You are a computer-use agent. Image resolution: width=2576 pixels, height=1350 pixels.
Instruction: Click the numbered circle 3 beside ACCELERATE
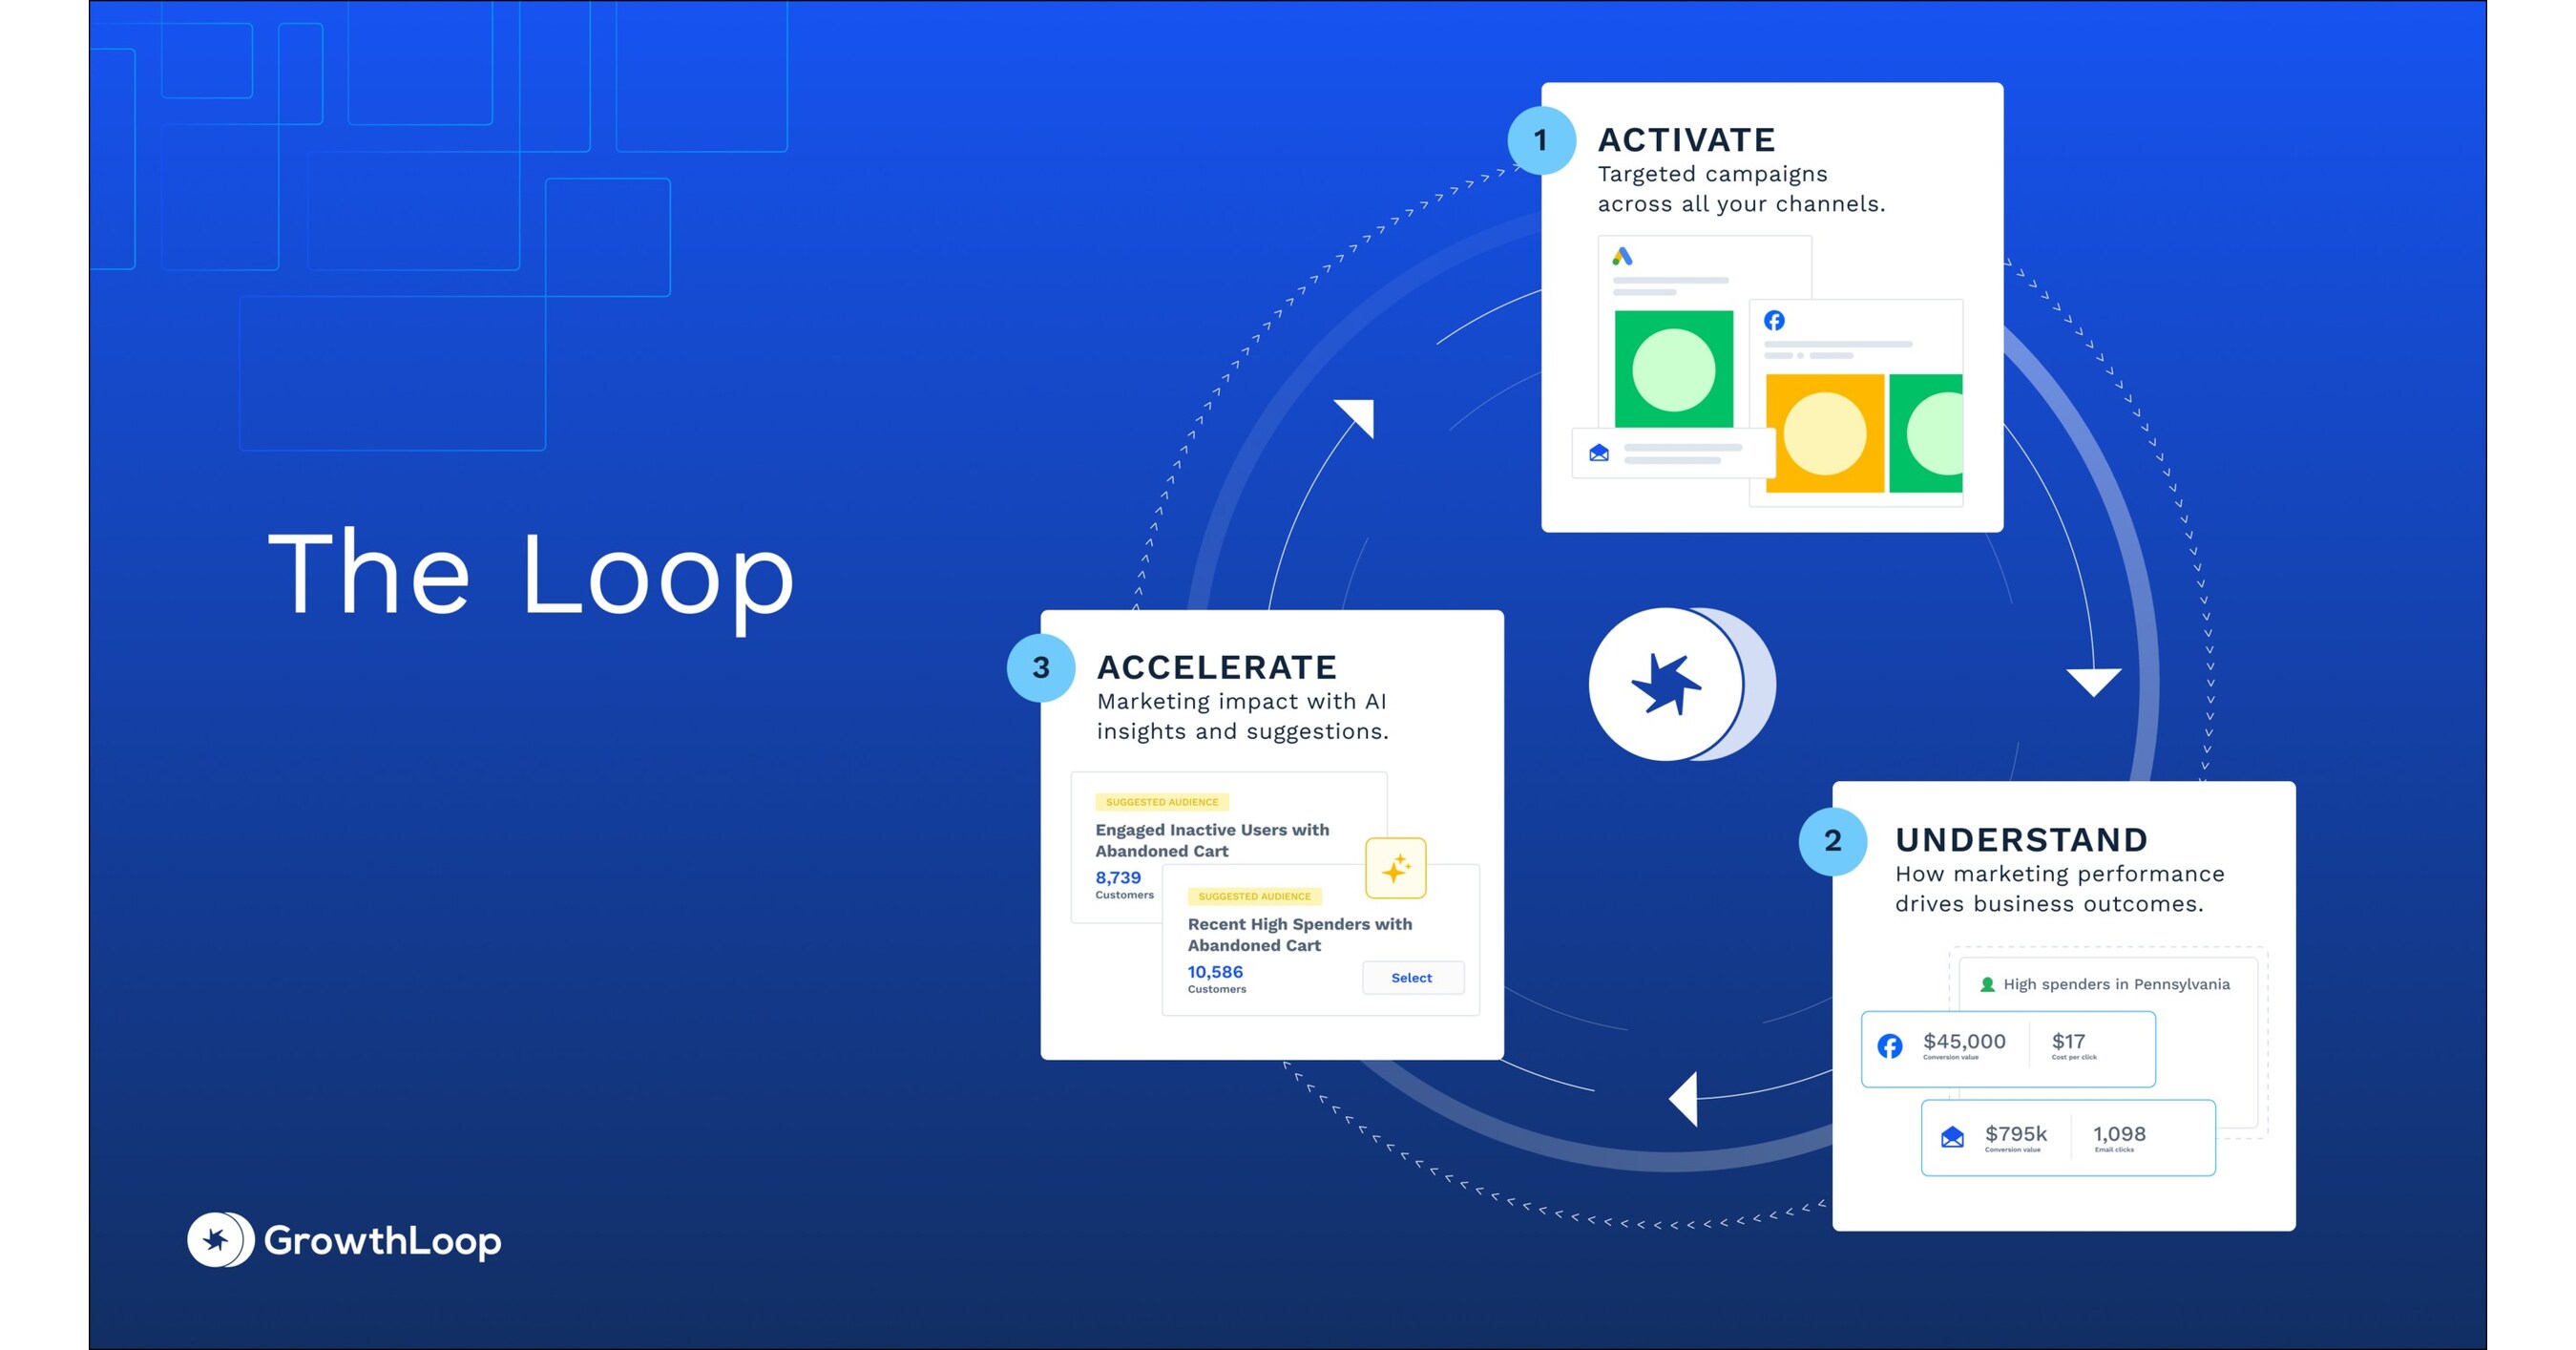point(1041,669)
